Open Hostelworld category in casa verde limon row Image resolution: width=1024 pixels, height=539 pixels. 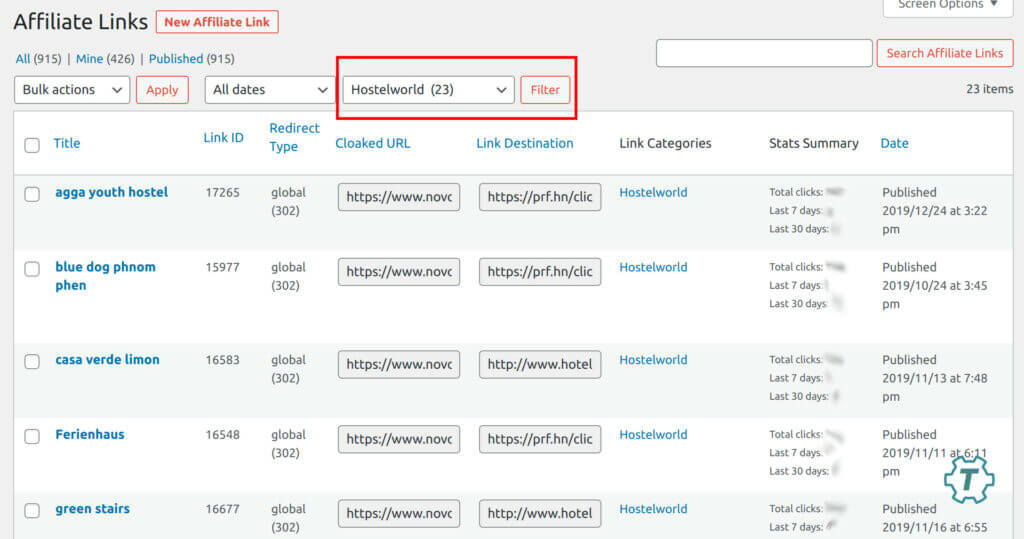[x=653, y=359]
